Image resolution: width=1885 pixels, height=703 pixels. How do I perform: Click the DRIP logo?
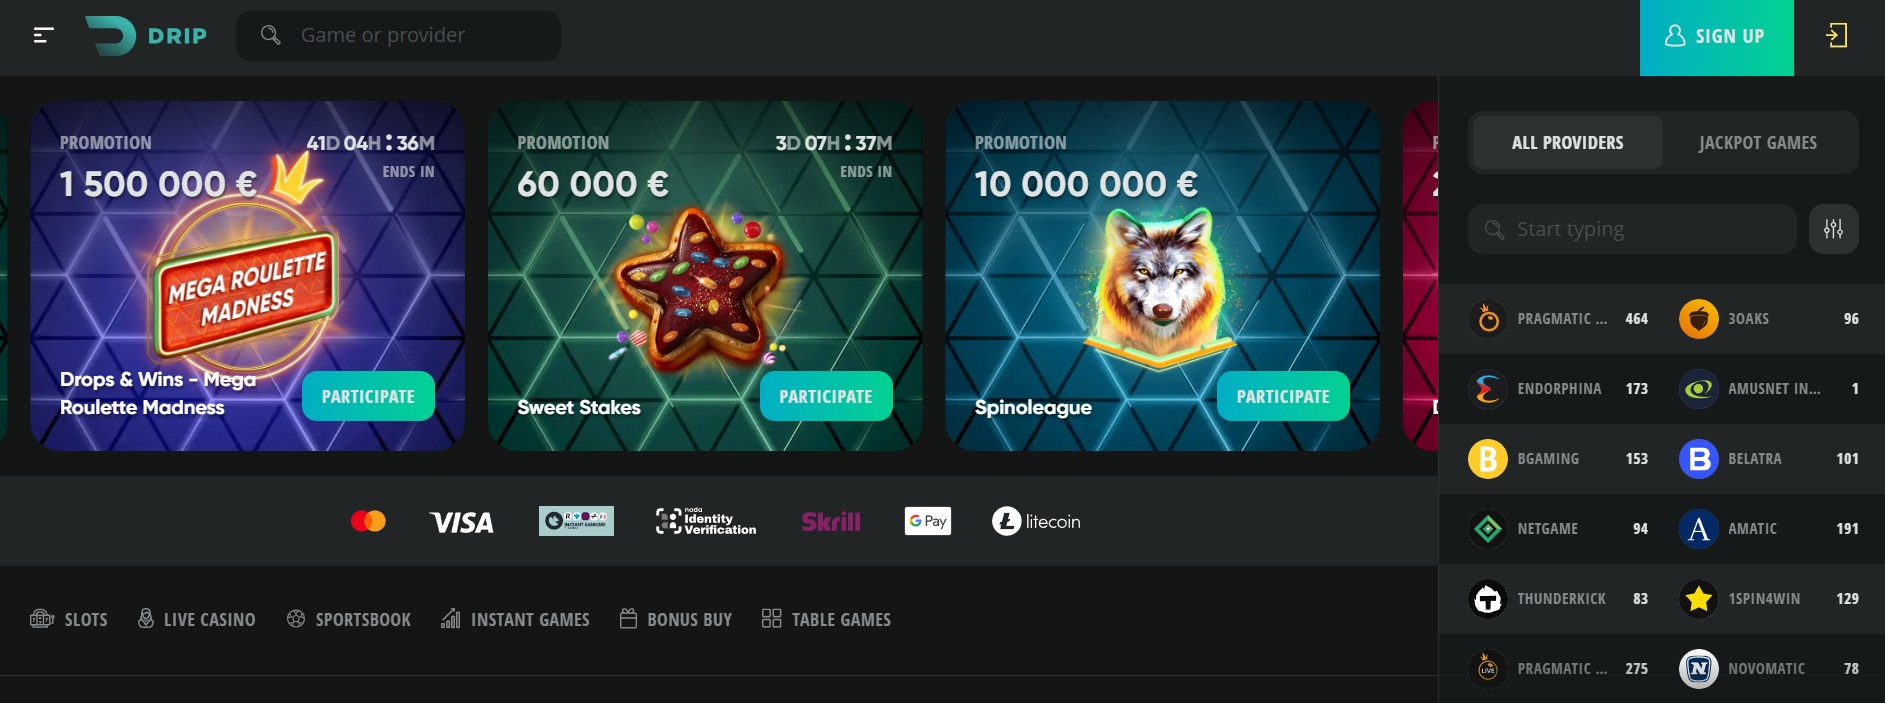tap(146, 36)
